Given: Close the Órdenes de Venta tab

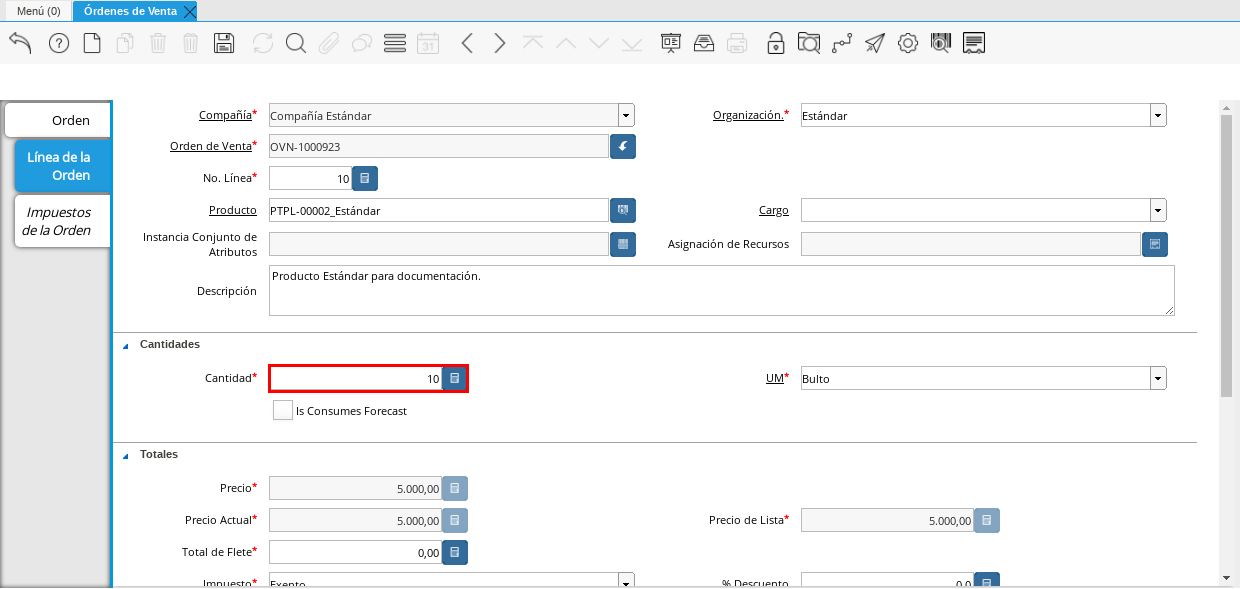Looking at the screenshot, I should 190,11.
